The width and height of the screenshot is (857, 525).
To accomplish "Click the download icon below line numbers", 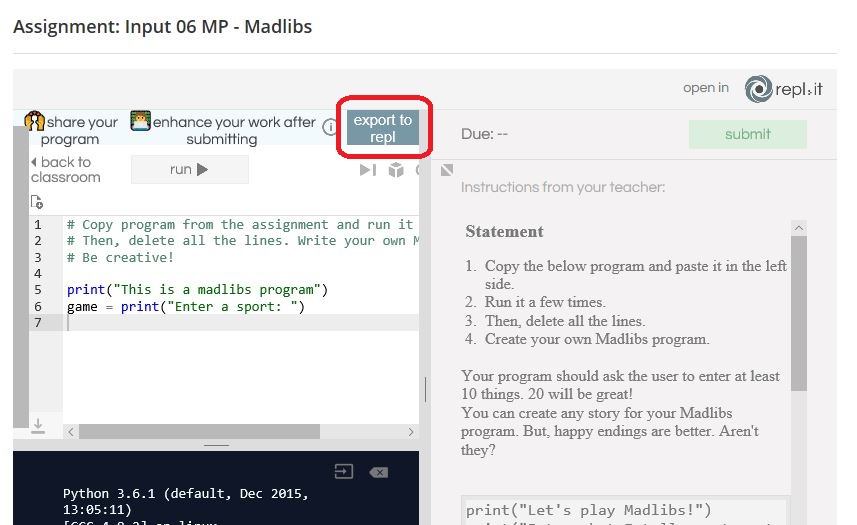I will tap(37, 425).
